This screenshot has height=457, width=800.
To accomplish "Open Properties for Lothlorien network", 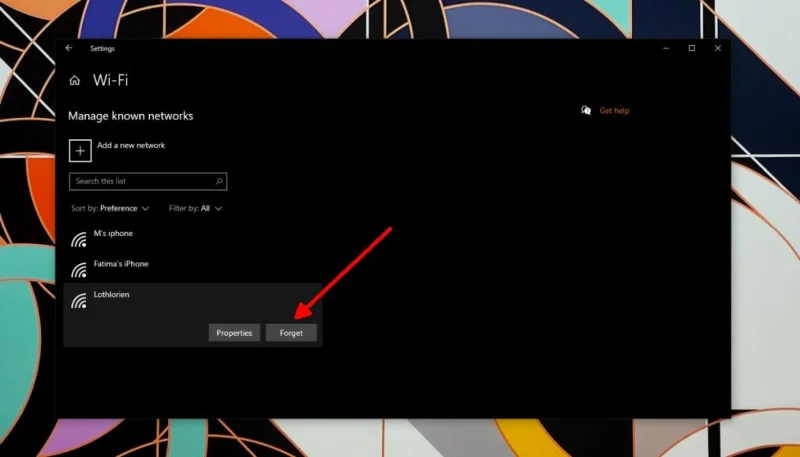I will 234,333.
